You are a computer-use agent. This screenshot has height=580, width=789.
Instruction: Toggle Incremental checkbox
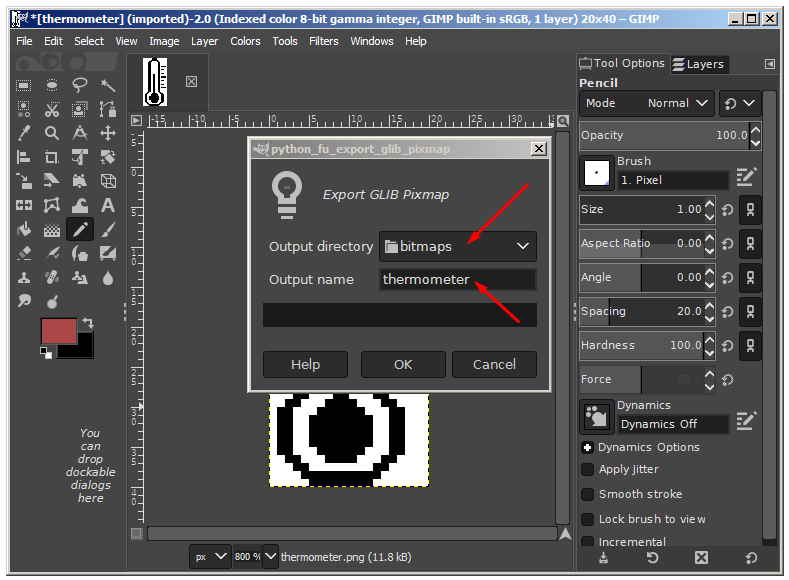[587, 542]
